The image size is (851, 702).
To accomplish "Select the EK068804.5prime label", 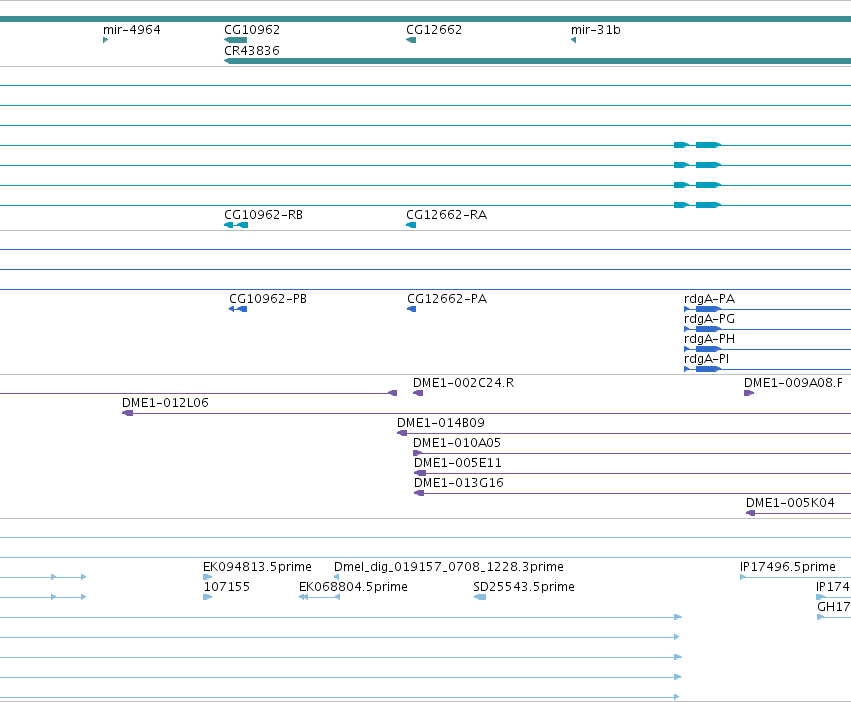I will pyautogui.click(x=353, y=587).
